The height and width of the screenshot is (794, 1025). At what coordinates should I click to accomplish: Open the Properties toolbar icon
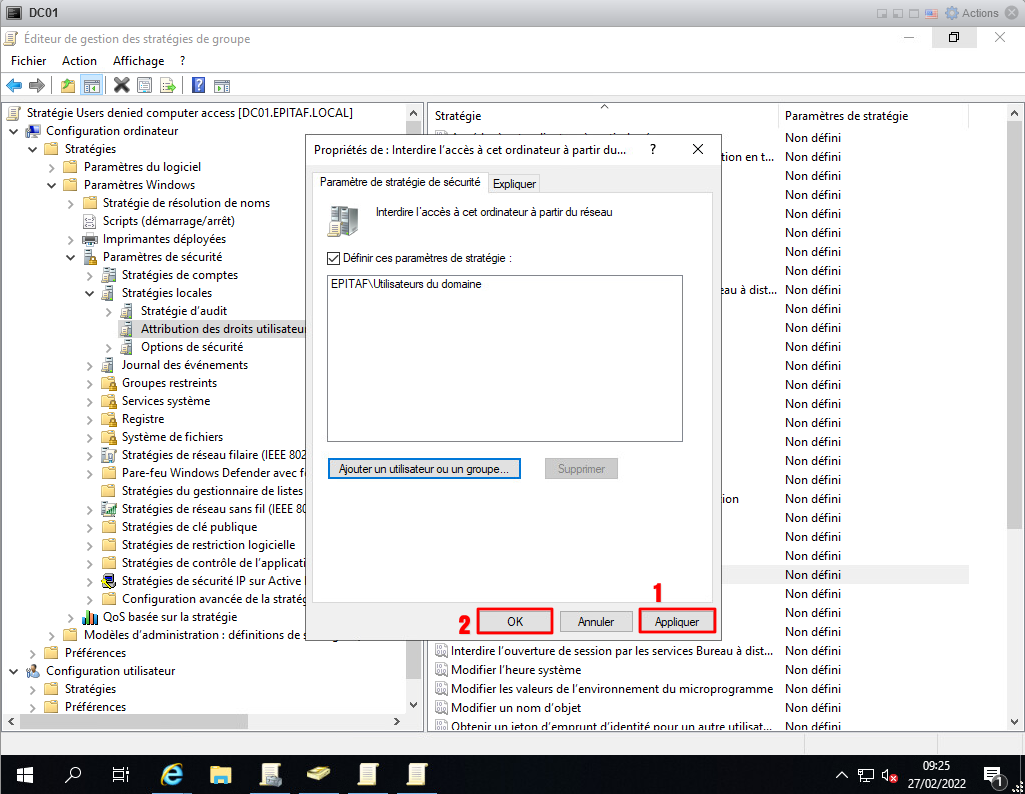[x=144, y=85]
